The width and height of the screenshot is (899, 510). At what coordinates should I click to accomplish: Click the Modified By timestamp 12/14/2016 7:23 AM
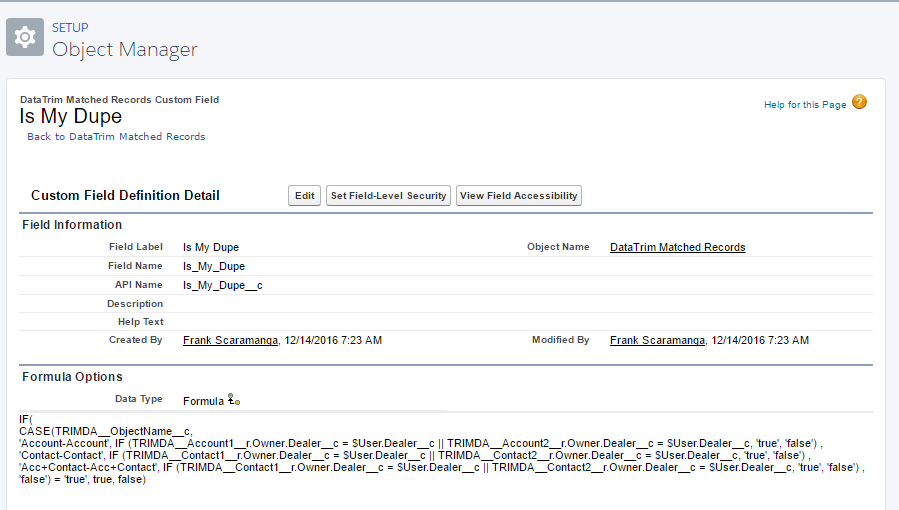760,340
